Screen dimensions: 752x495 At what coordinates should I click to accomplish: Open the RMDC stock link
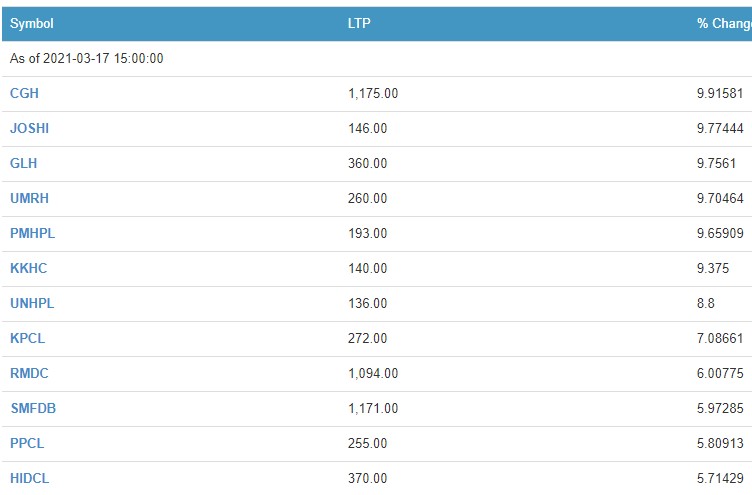[29, 373]
